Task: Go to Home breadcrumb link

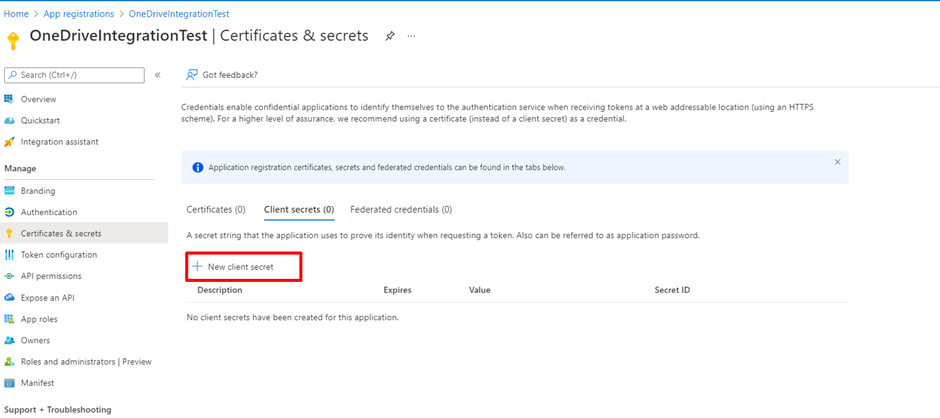Action: [16, 14]
